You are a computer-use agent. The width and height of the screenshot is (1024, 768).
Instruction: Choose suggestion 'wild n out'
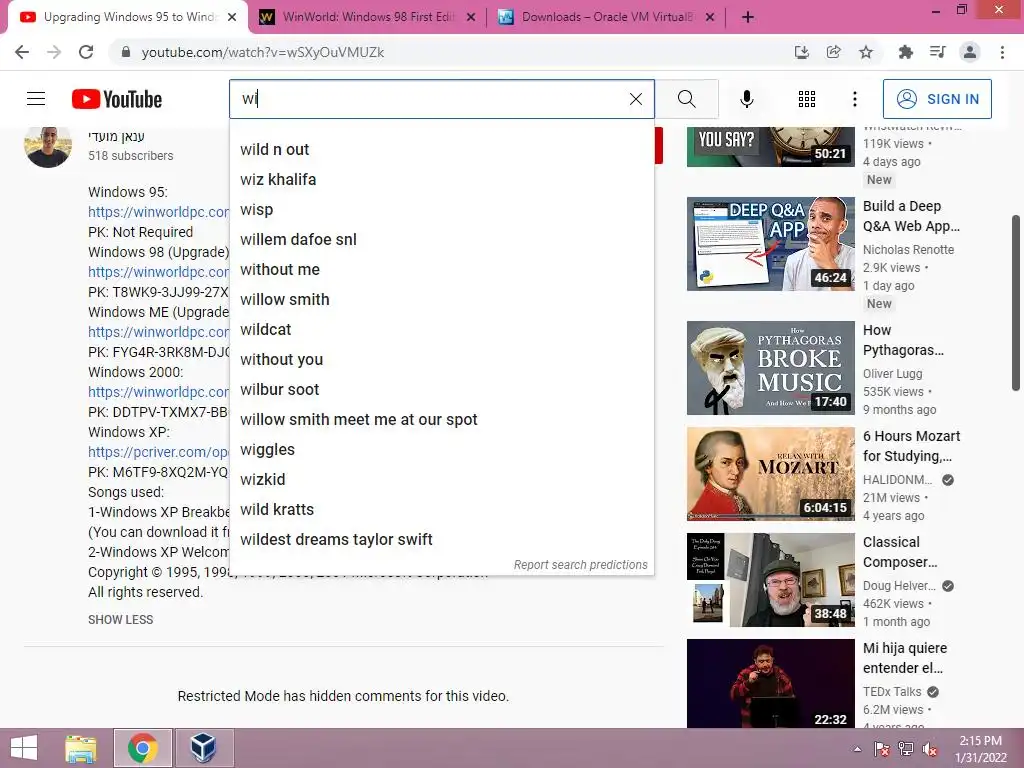[x=441, y=150]
